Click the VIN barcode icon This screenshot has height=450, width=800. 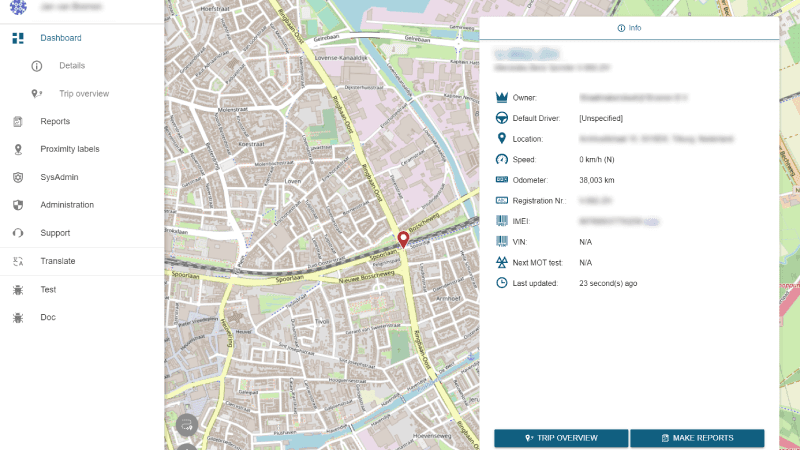point(502,241)
